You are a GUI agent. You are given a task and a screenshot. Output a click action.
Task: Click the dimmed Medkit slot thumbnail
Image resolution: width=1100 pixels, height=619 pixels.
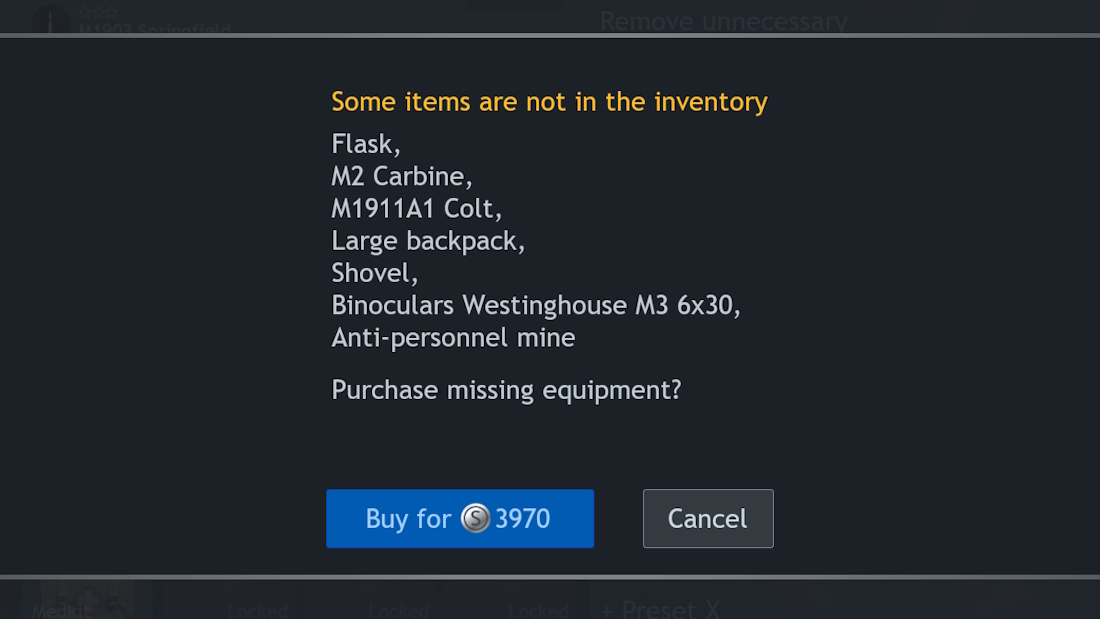click(x=87, y=600)
